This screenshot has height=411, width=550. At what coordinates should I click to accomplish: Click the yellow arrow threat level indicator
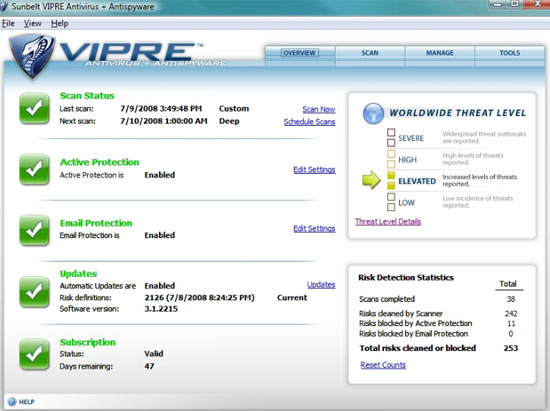click(x=371, y=180)
